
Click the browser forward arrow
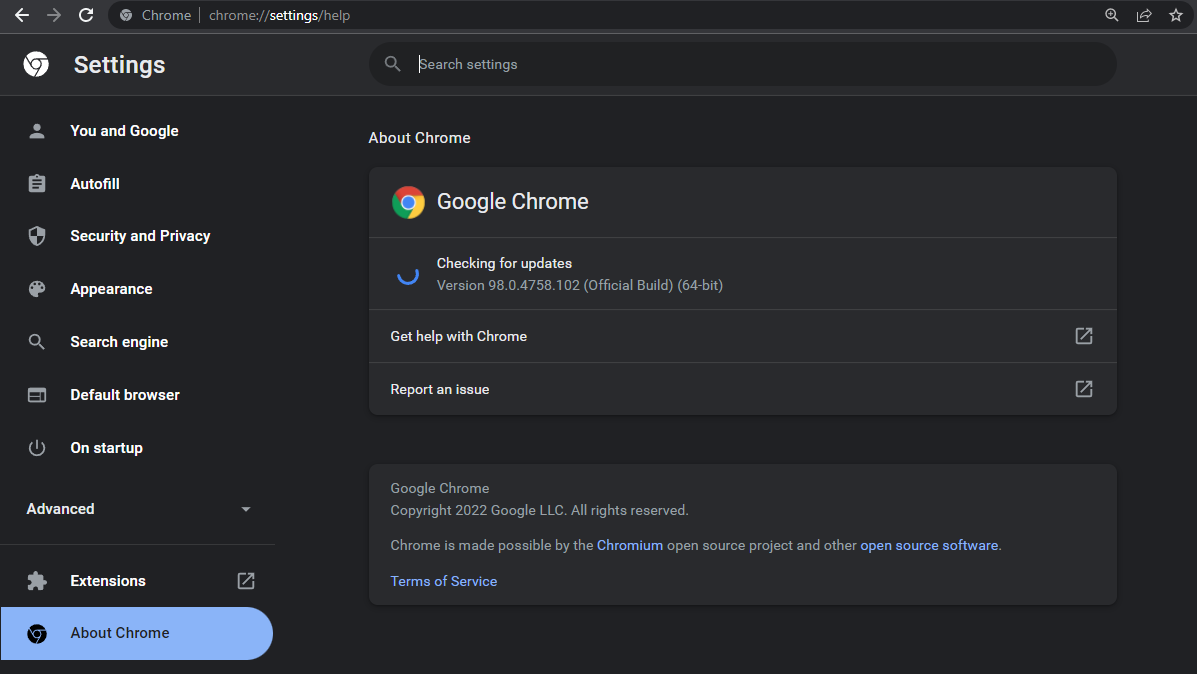pos(53,15)
